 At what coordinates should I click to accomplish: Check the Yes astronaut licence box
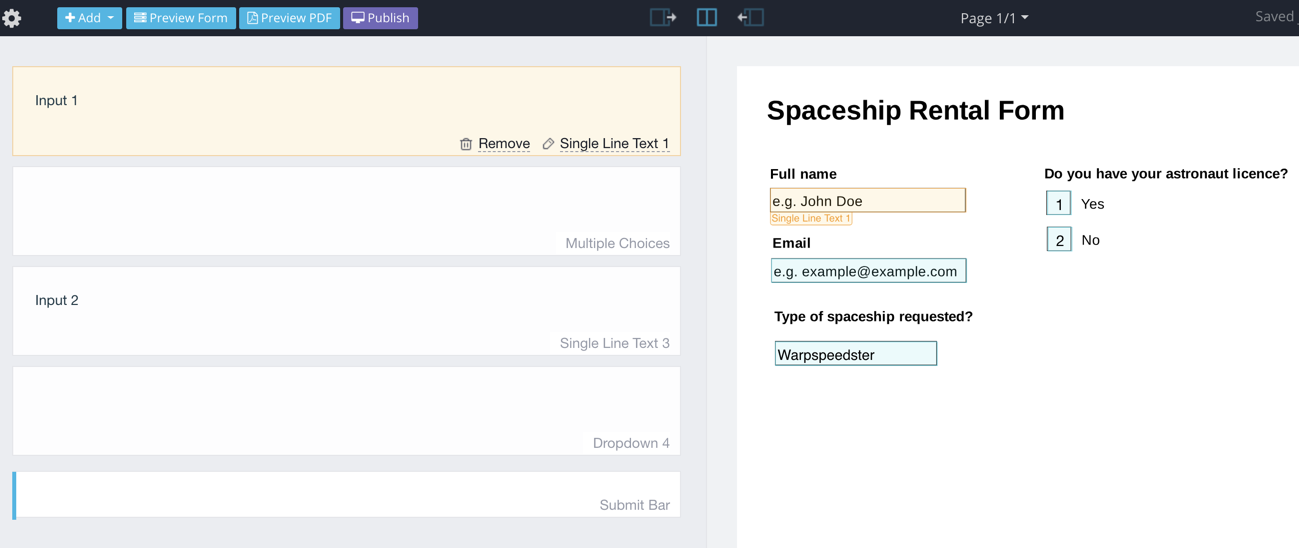[1058, 204]
